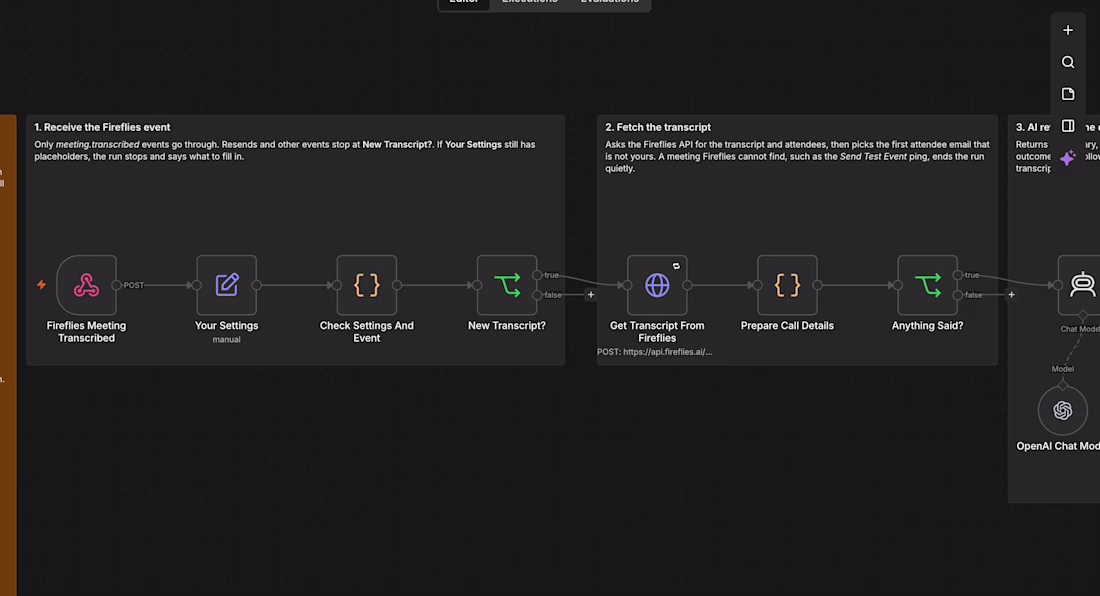The width and height of the screenshot is (1100, 596).
Task: Click the false output handle of New Transcript?
Action: click(537, 295)
